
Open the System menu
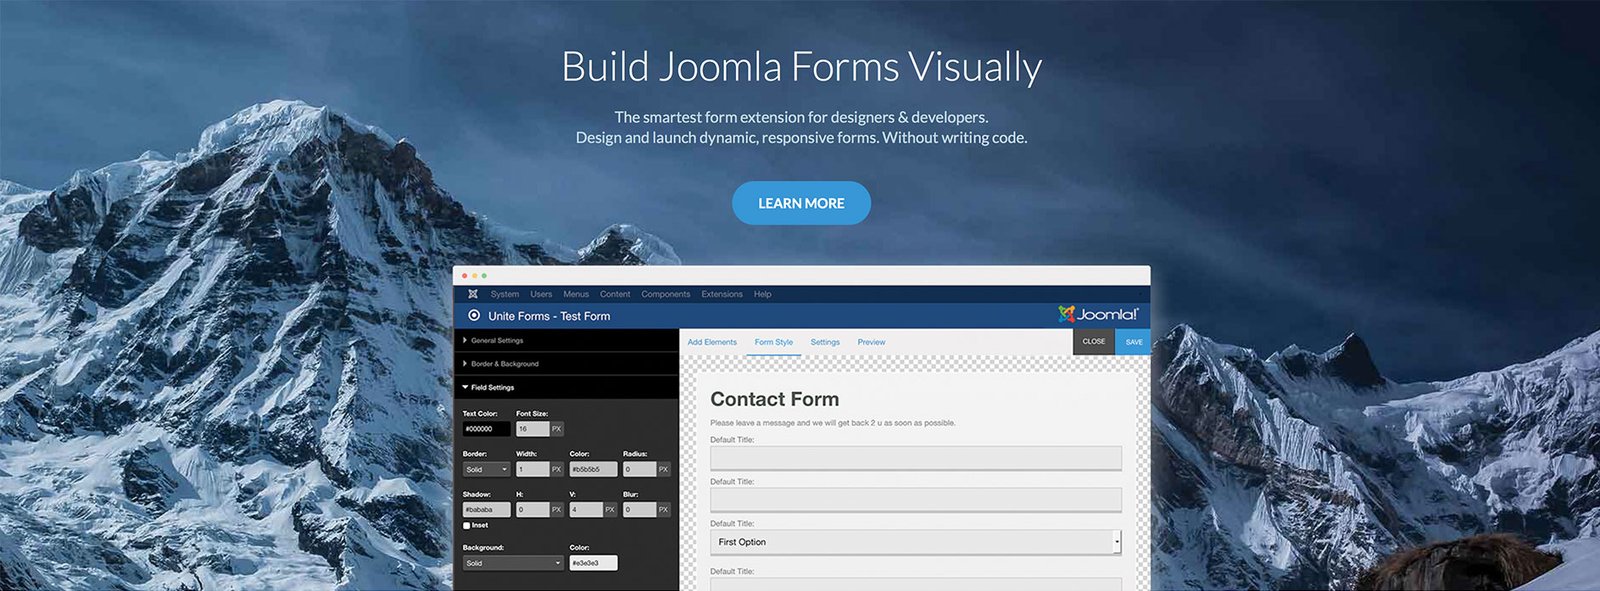pyautogui.click(x=505, y=294)
